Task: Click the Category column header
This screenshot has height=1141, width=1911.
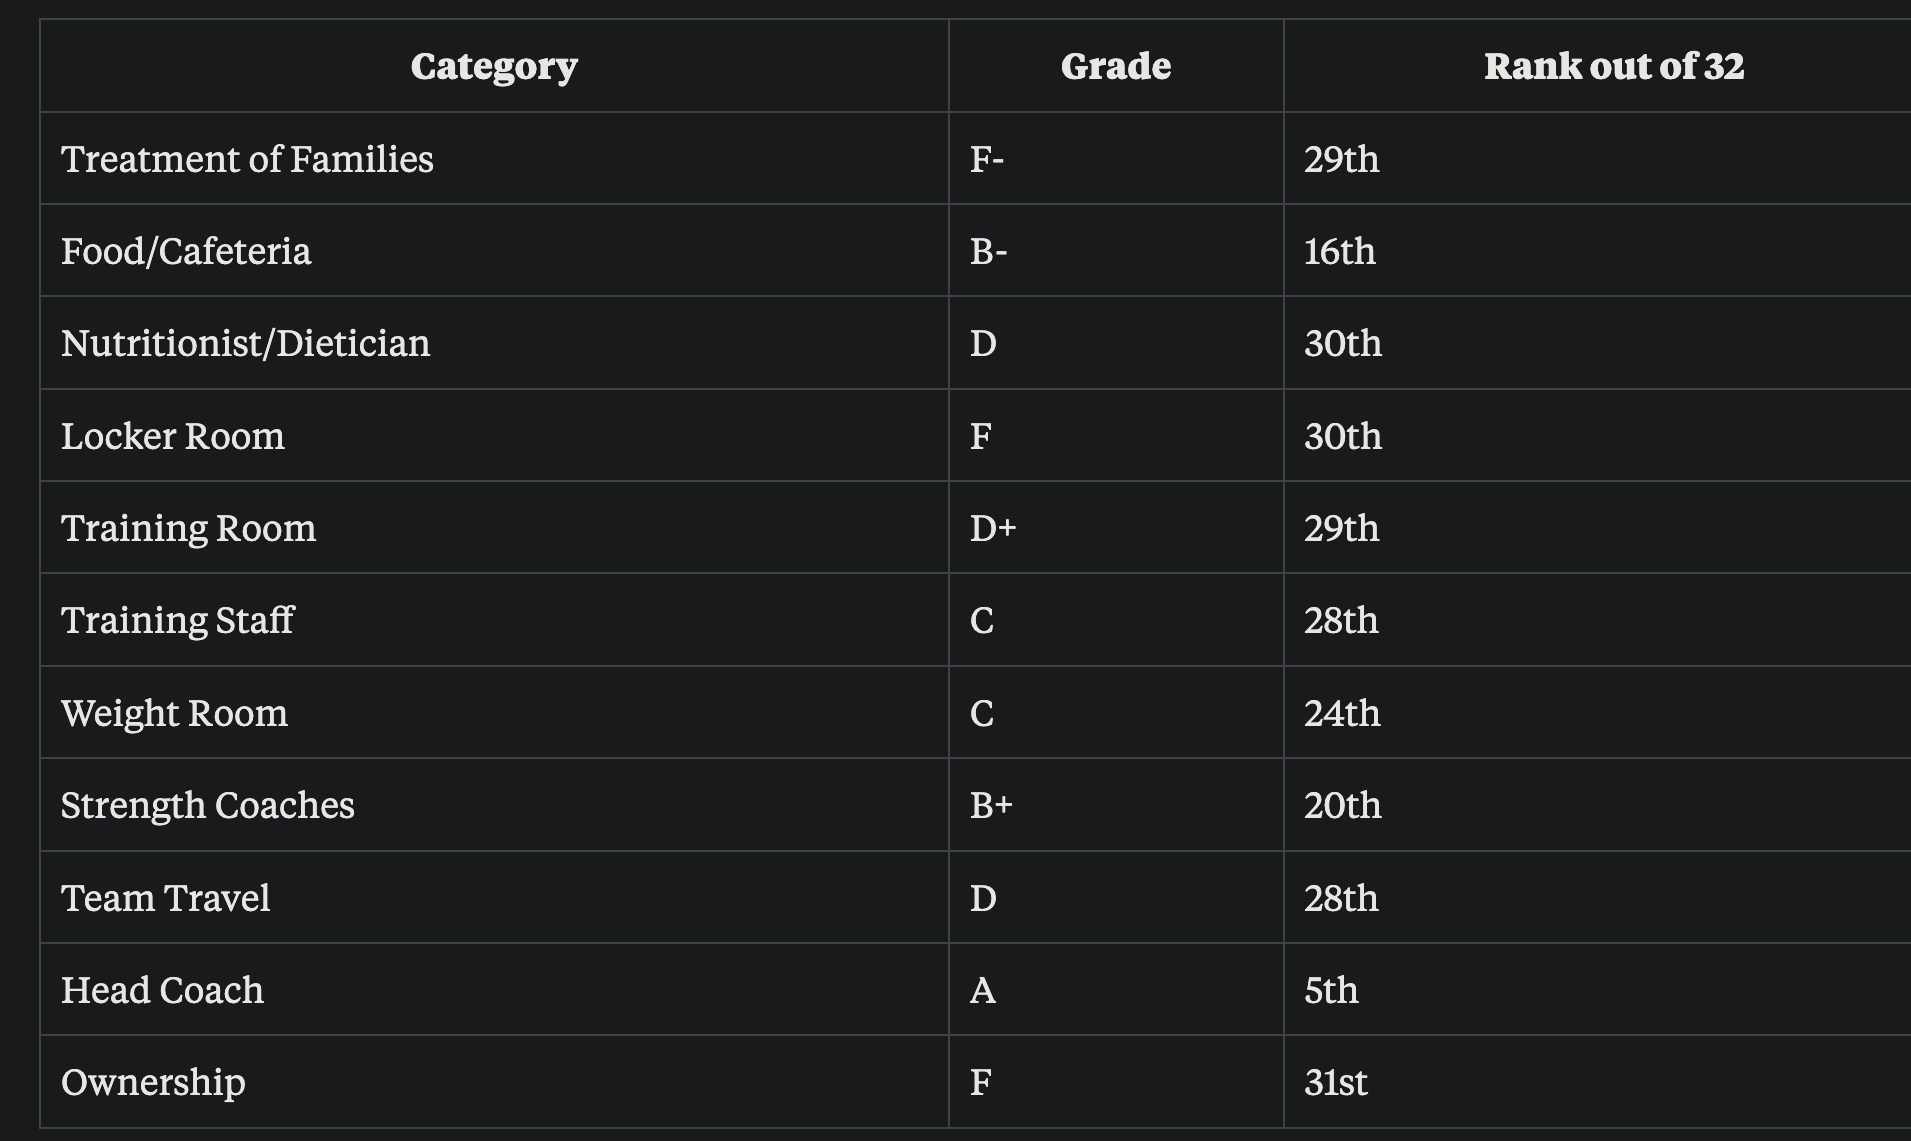Action: coord(494,66)
